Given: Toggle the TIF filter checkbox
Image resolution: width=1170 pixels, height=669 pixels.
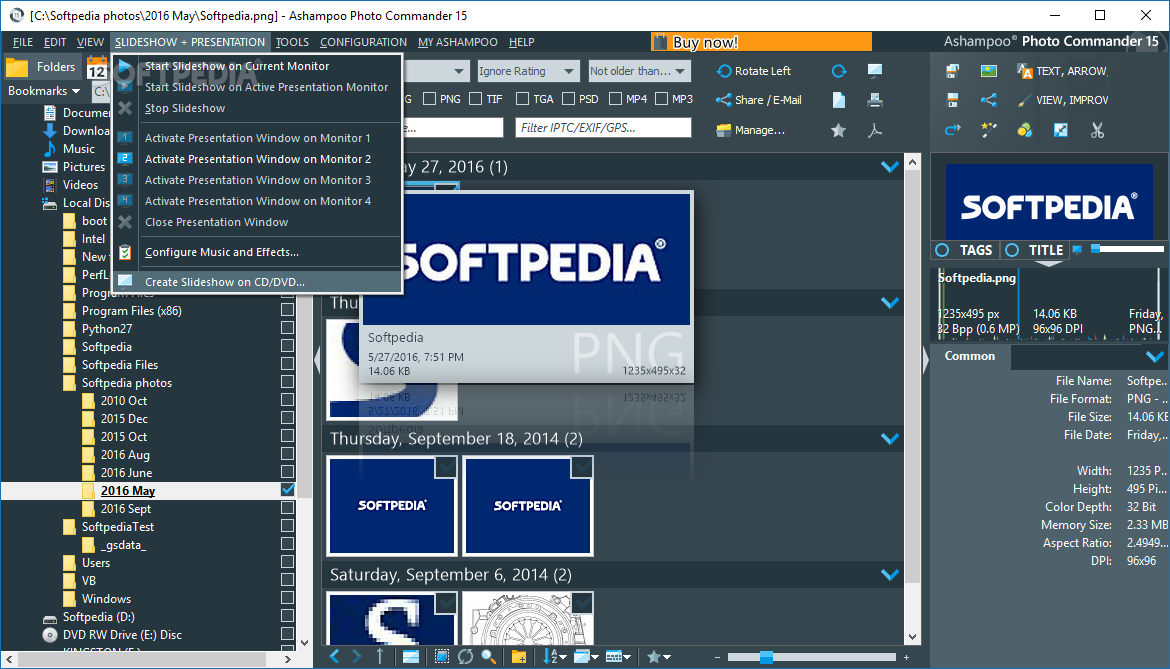Looking at the screenshot, I should click(x=475, y=98).
